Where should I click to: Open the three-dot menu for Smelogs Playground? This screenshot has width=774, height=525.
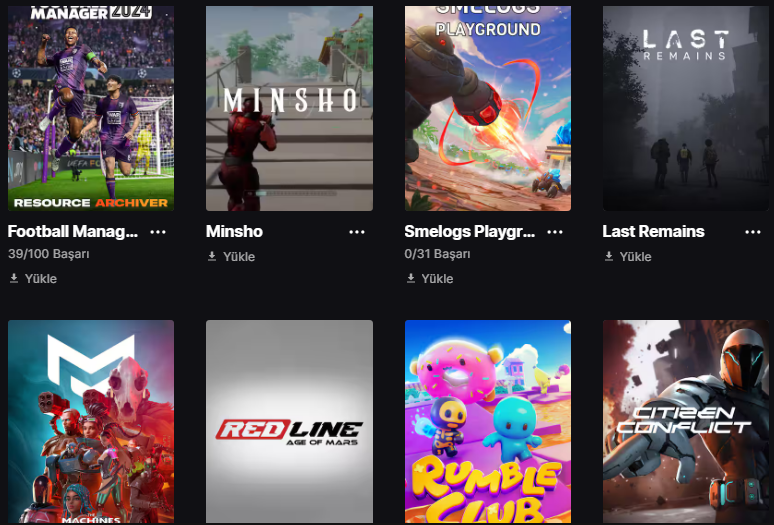(555, 232)
